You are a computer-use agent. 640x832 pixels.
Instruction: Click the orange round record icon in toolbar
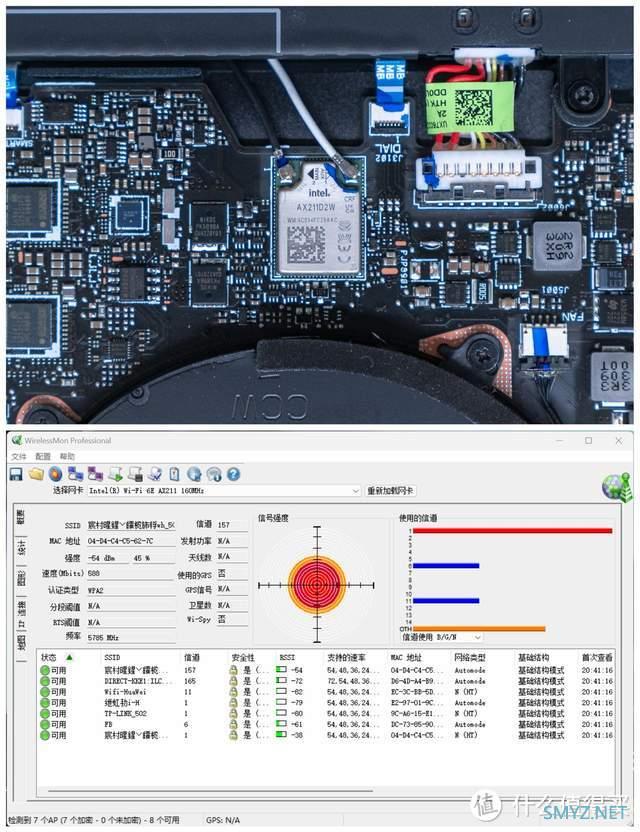tap(55, 474)
